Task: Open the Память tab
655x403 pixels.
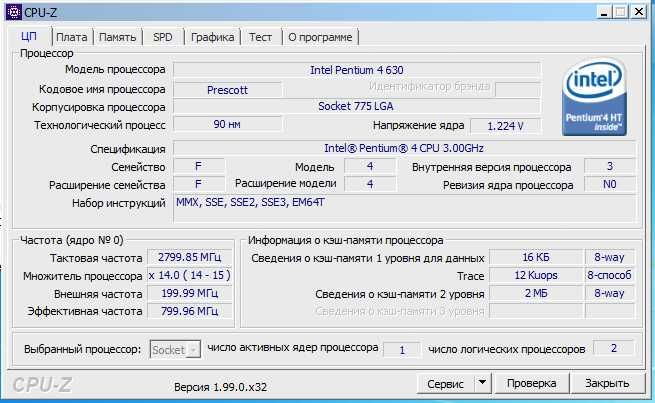Action: pos(117,37)
